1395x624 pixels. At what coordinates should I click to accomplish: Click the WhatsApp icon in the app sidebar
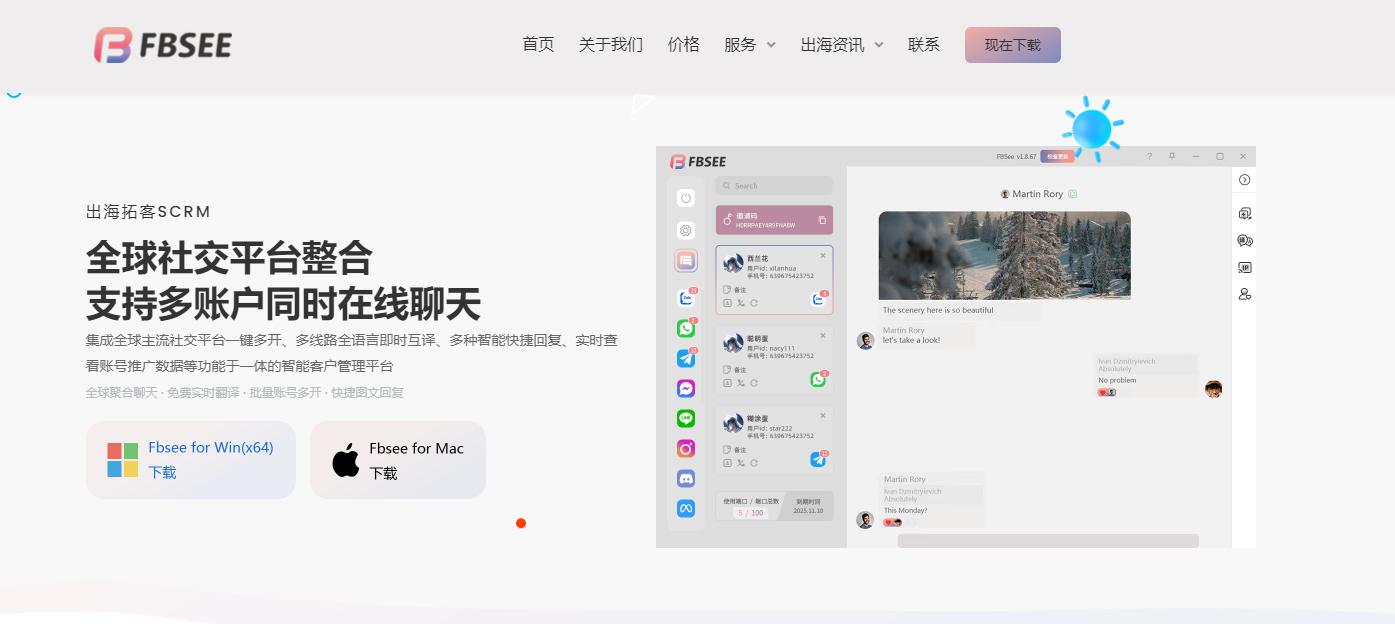tap(686, 328)
